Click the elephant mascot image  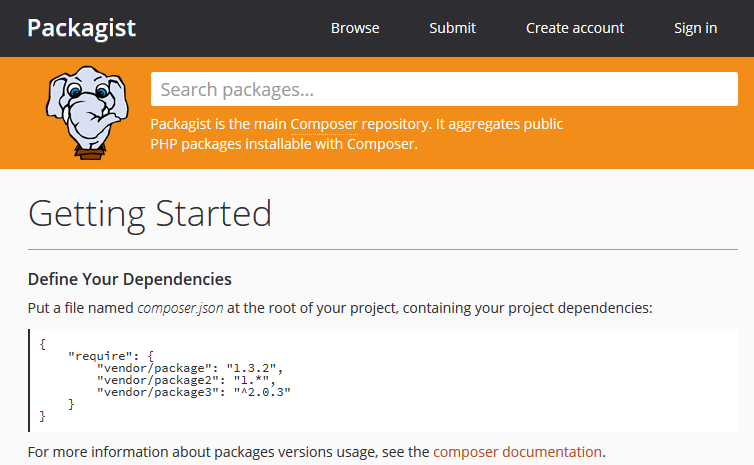(x=87, y=113)
